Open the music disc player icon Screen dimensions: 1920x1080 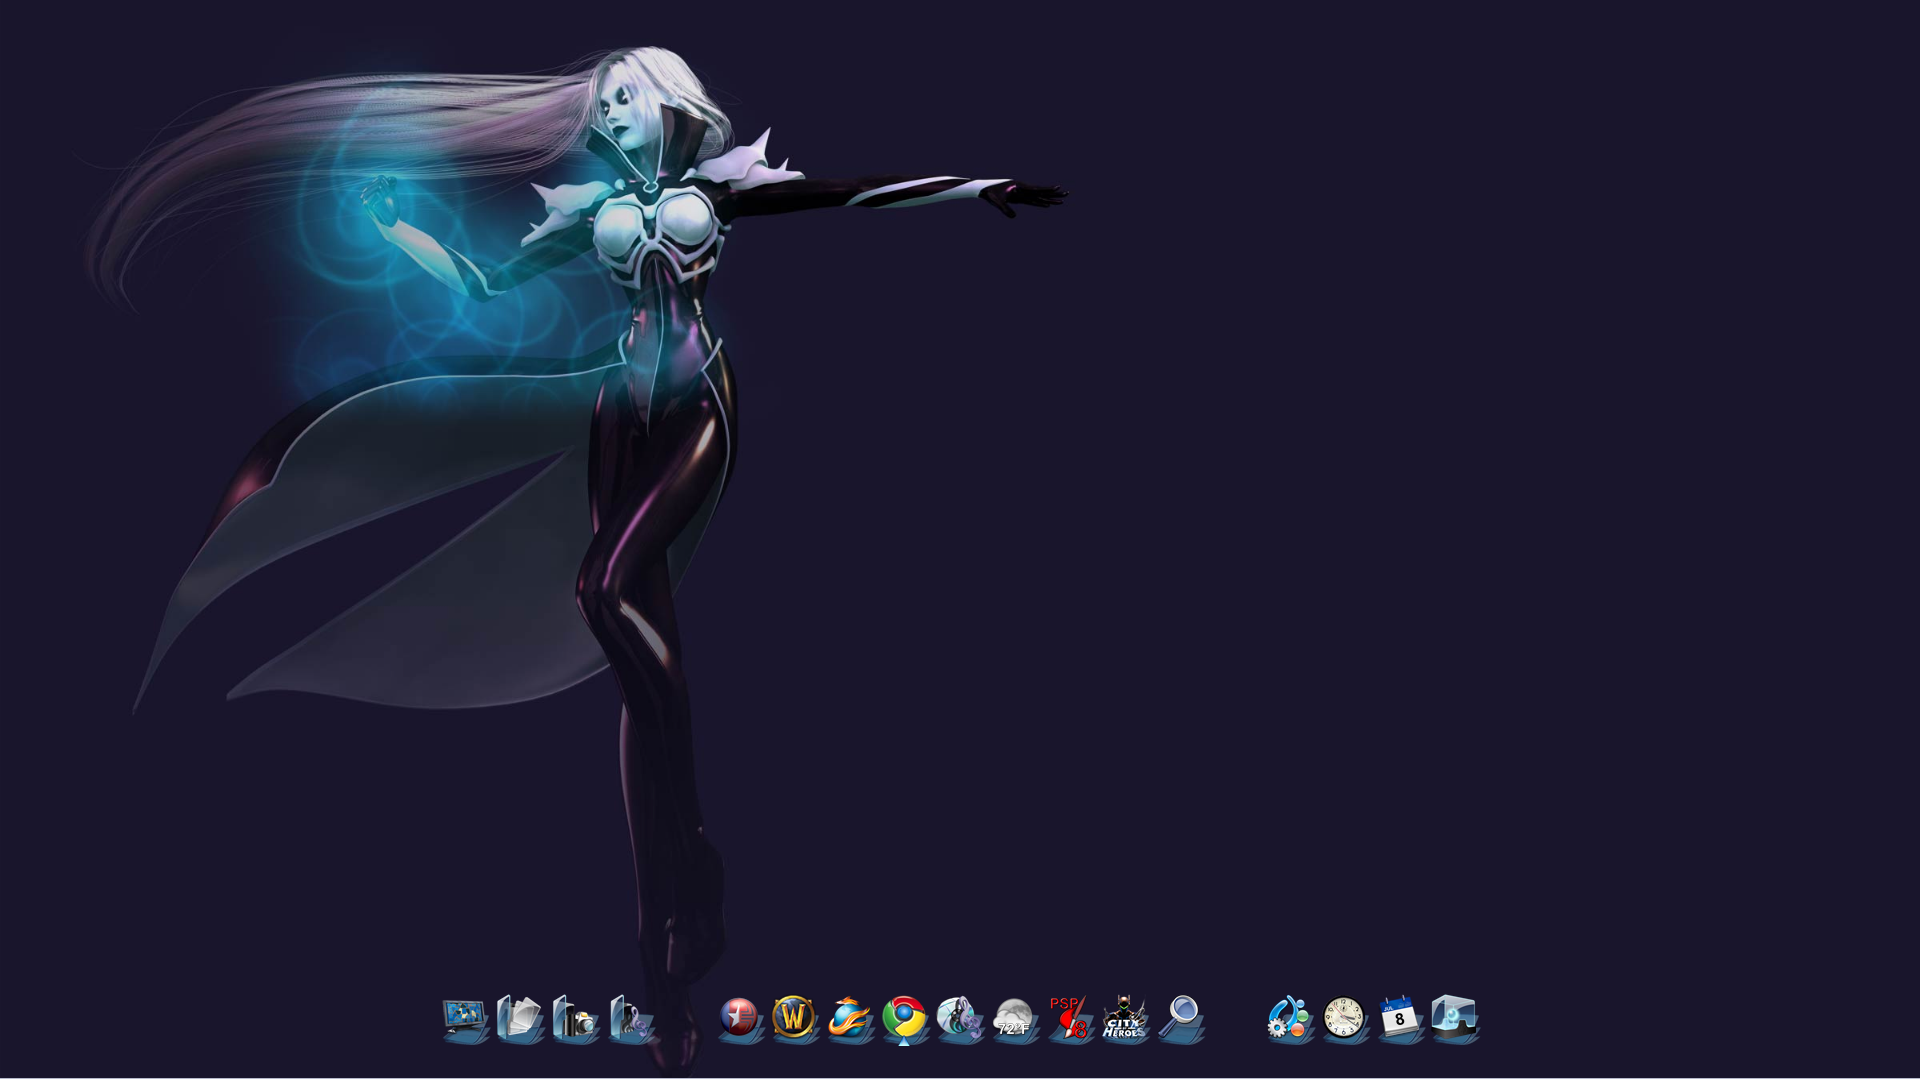pos(959,1018)
